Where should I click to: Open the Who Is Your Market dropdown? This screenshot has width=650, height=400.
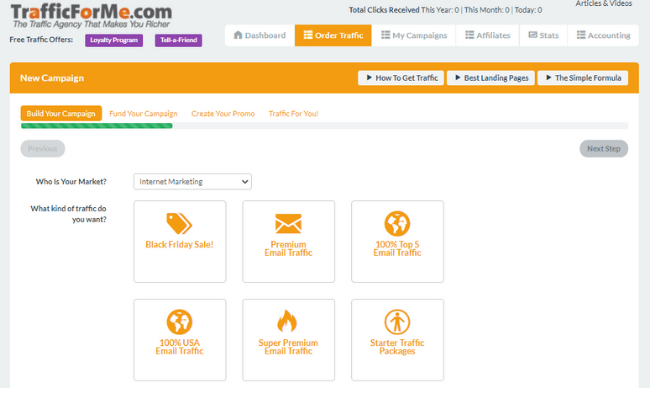[x=192, y=181]
